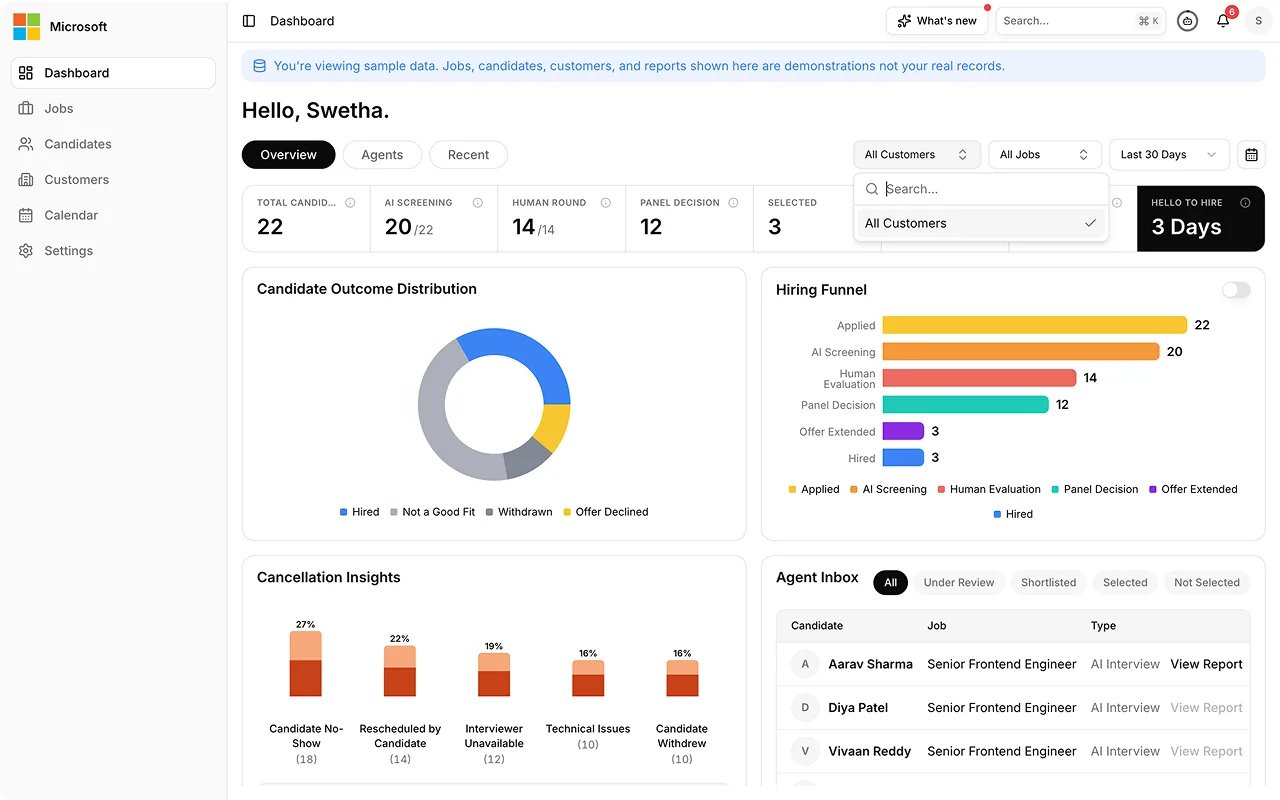
Task: Select the All filter in Agent Inbox
Action: pyautogui.click(x=890, y=583)
